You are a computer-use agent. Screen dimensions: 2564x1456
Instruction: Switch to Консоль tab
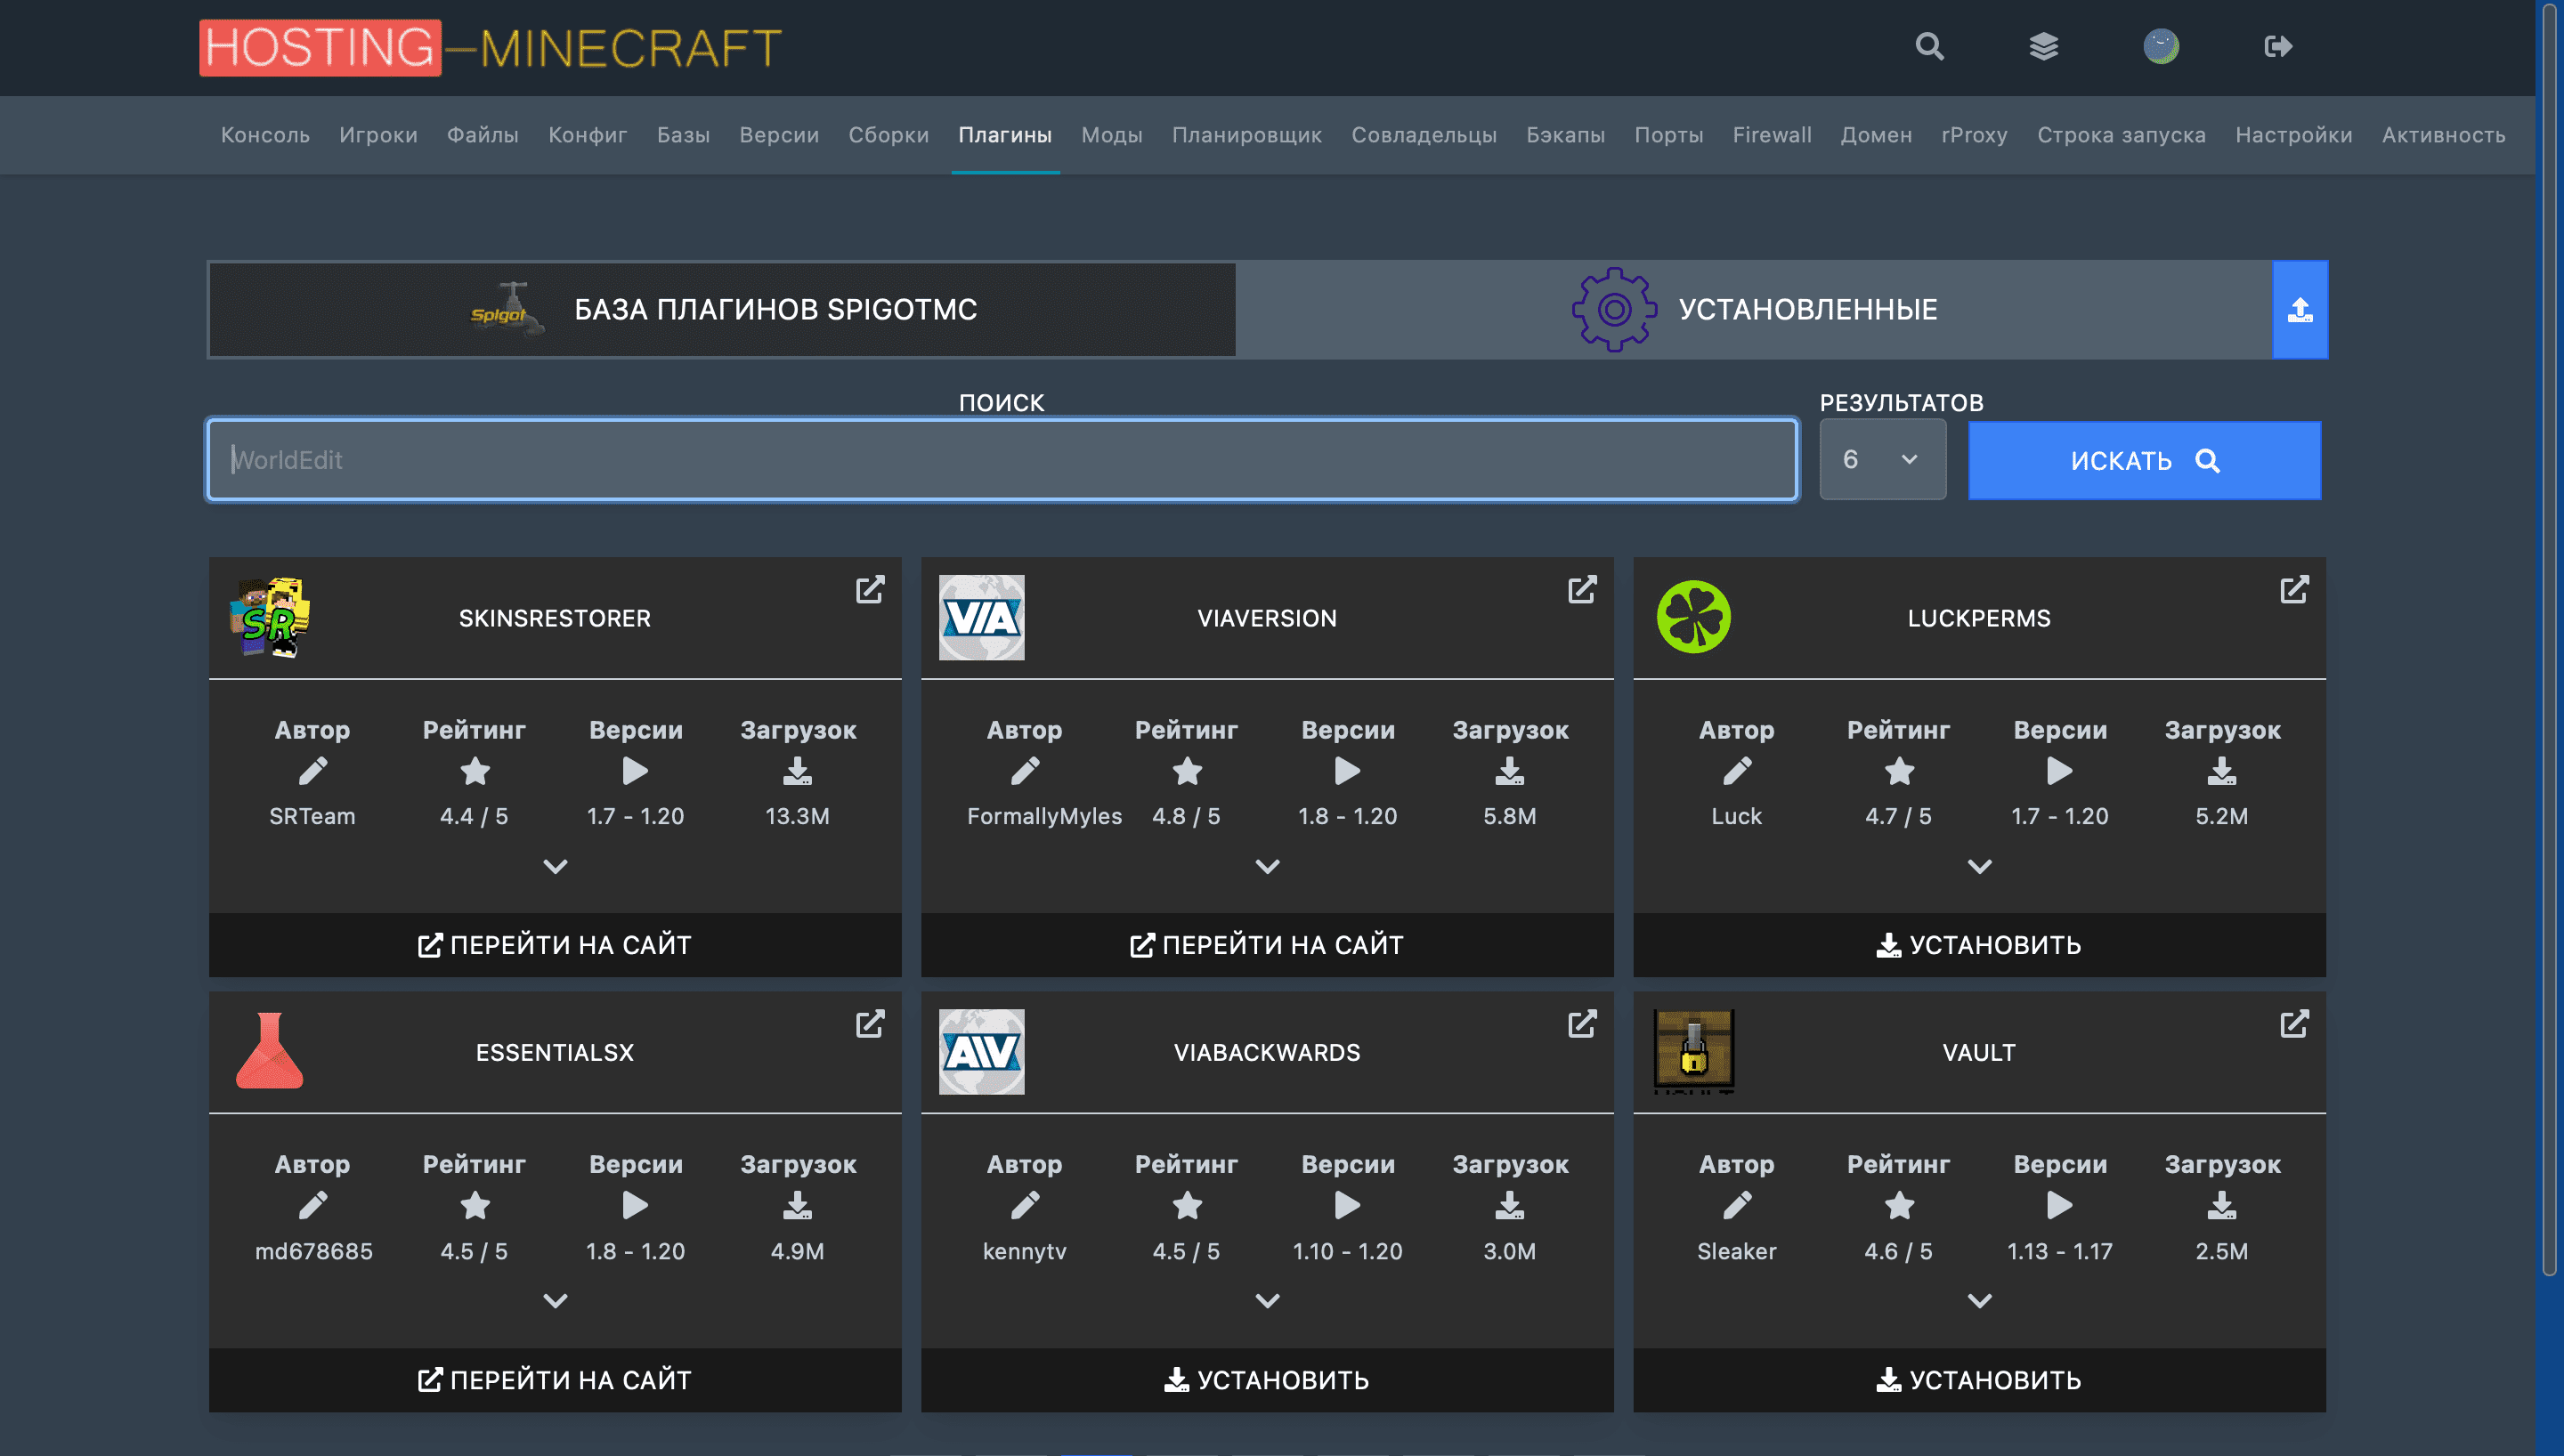coord(265,135)
